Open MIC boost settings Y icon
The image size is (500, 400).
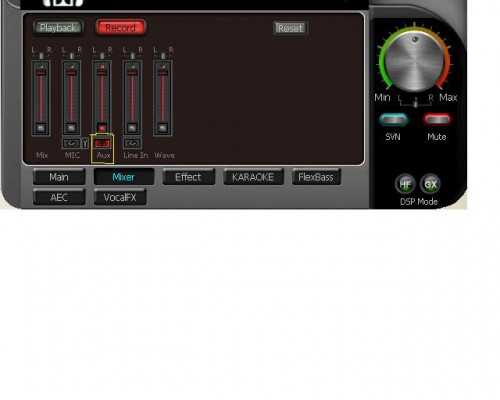click(x=85, y=143)
